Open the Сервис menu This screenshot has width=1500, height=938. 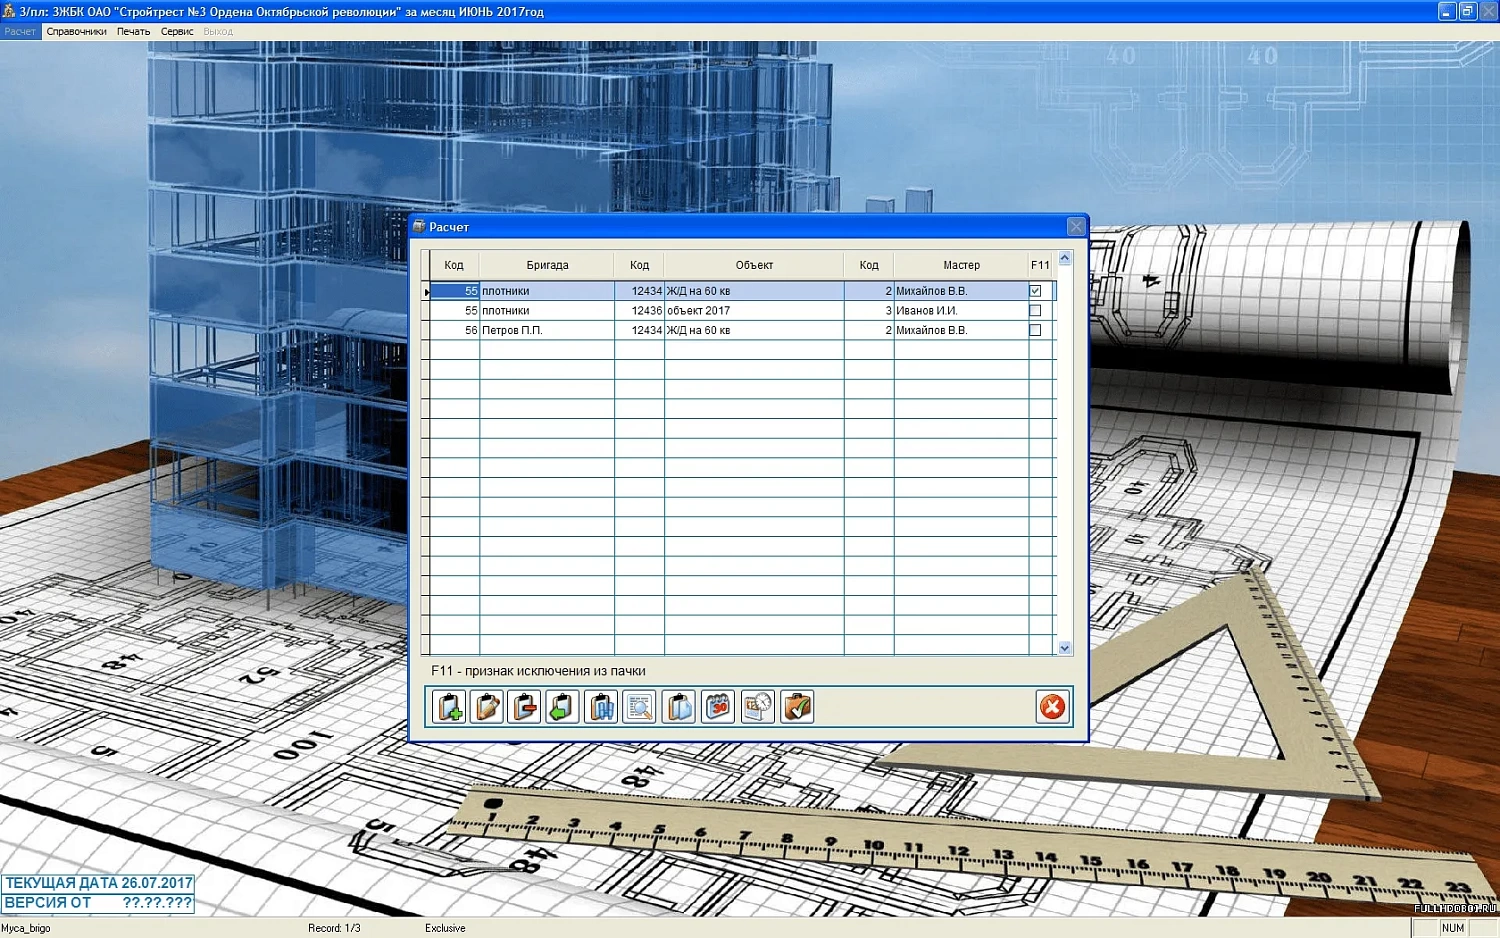point(177,32)
